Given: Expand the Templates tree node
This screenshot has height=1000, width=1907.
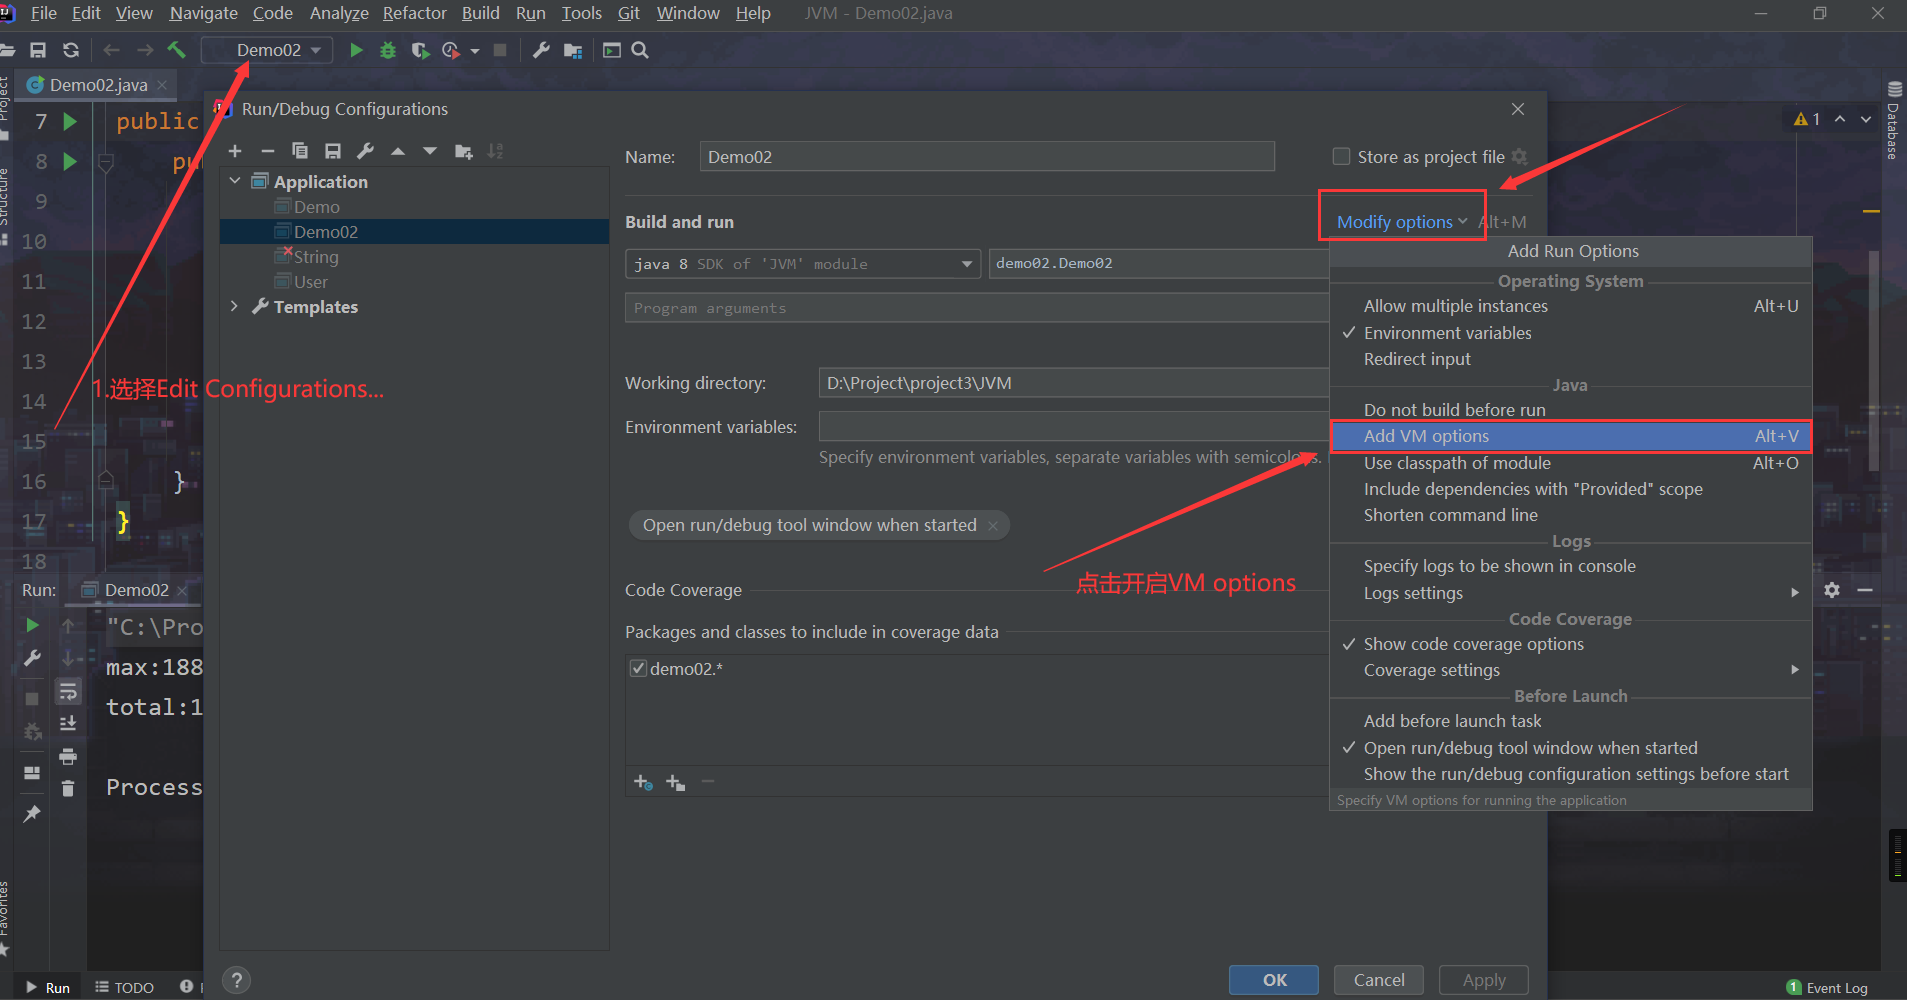Looking at the screenshot, I should [234, 306].
